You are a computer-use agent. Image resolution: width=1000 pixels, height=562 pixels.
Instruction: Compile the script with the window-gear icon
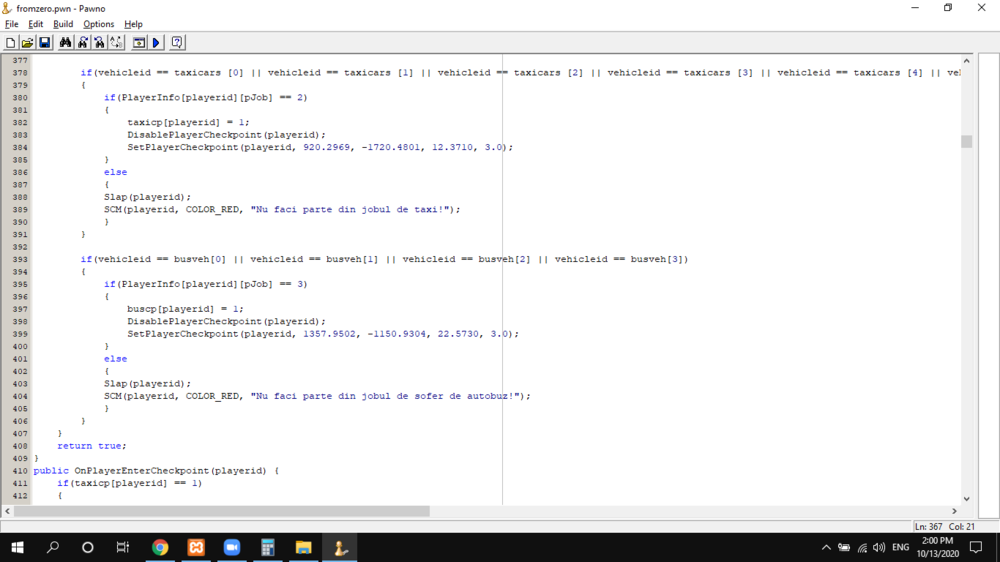pyautogui.click(x=138, y=43)
